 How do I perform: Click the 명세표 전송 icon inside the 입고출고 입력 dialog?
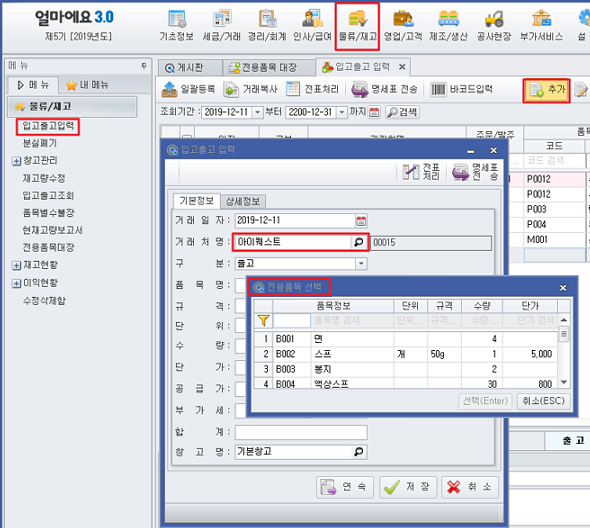(x=475, y=172)
